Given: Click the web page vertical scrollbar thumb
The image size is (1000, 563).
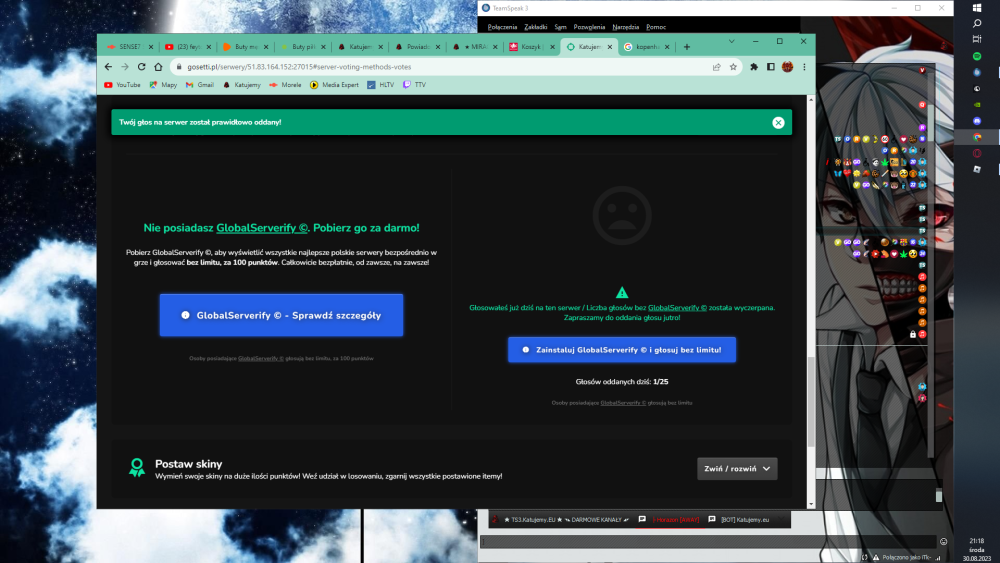Looking at the screenshot, I should (811, 402).
